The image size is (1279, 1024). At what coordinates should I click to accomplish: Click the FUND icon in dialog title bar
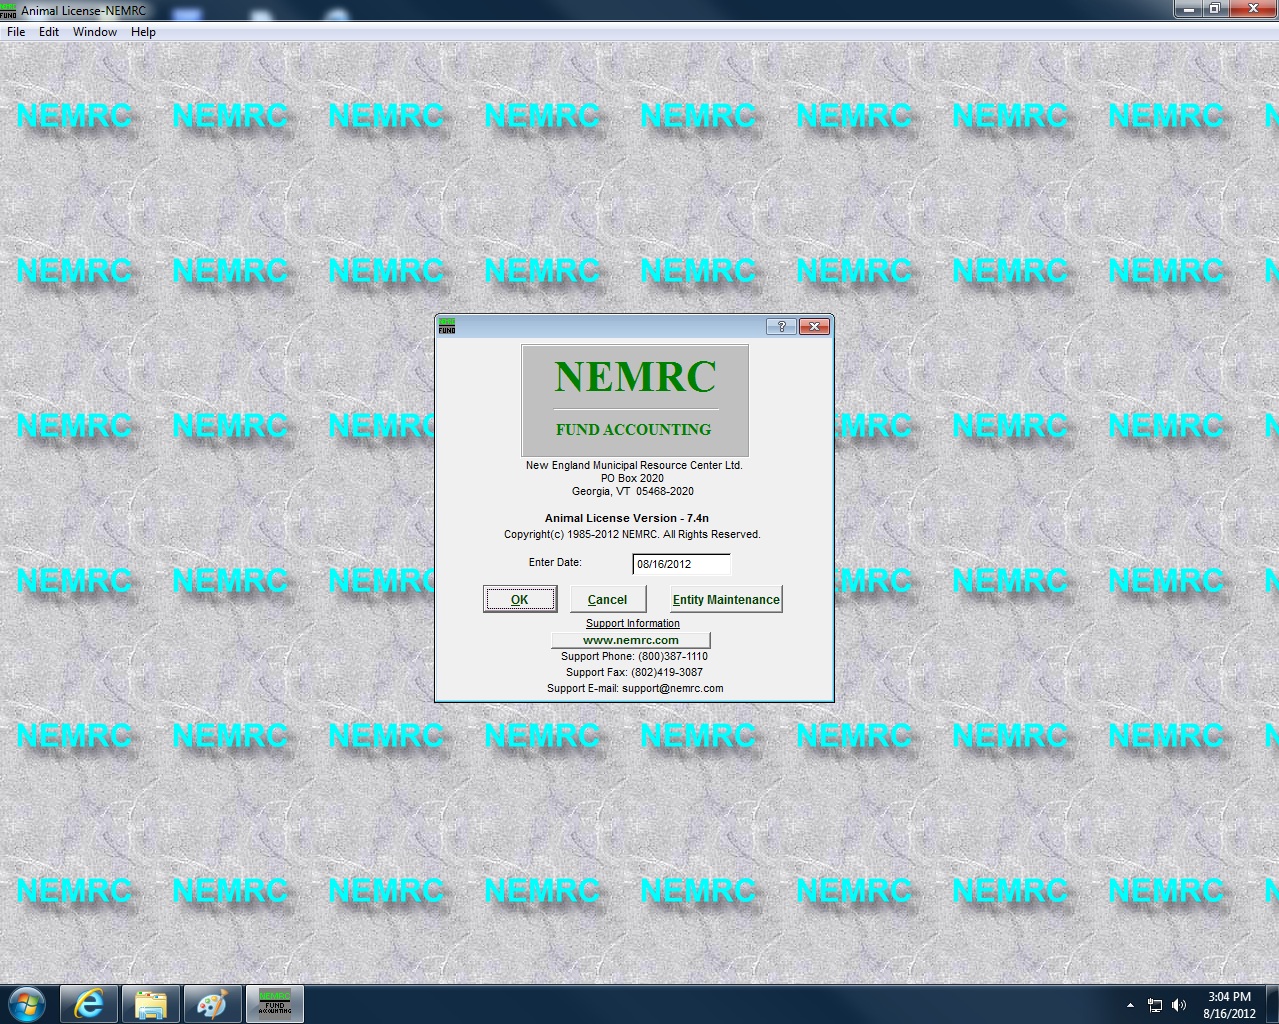(447, 326)
